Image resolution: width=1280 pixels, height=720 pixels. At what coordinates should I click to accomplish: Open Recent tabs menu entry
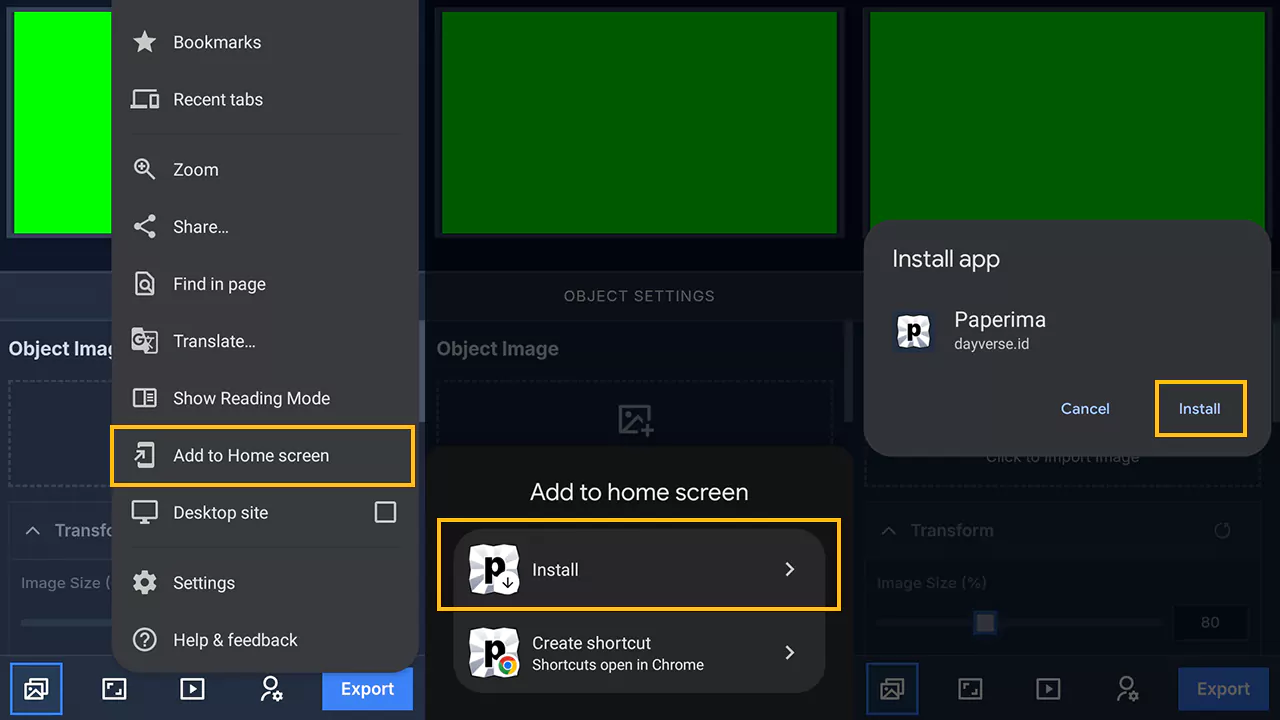264,99
